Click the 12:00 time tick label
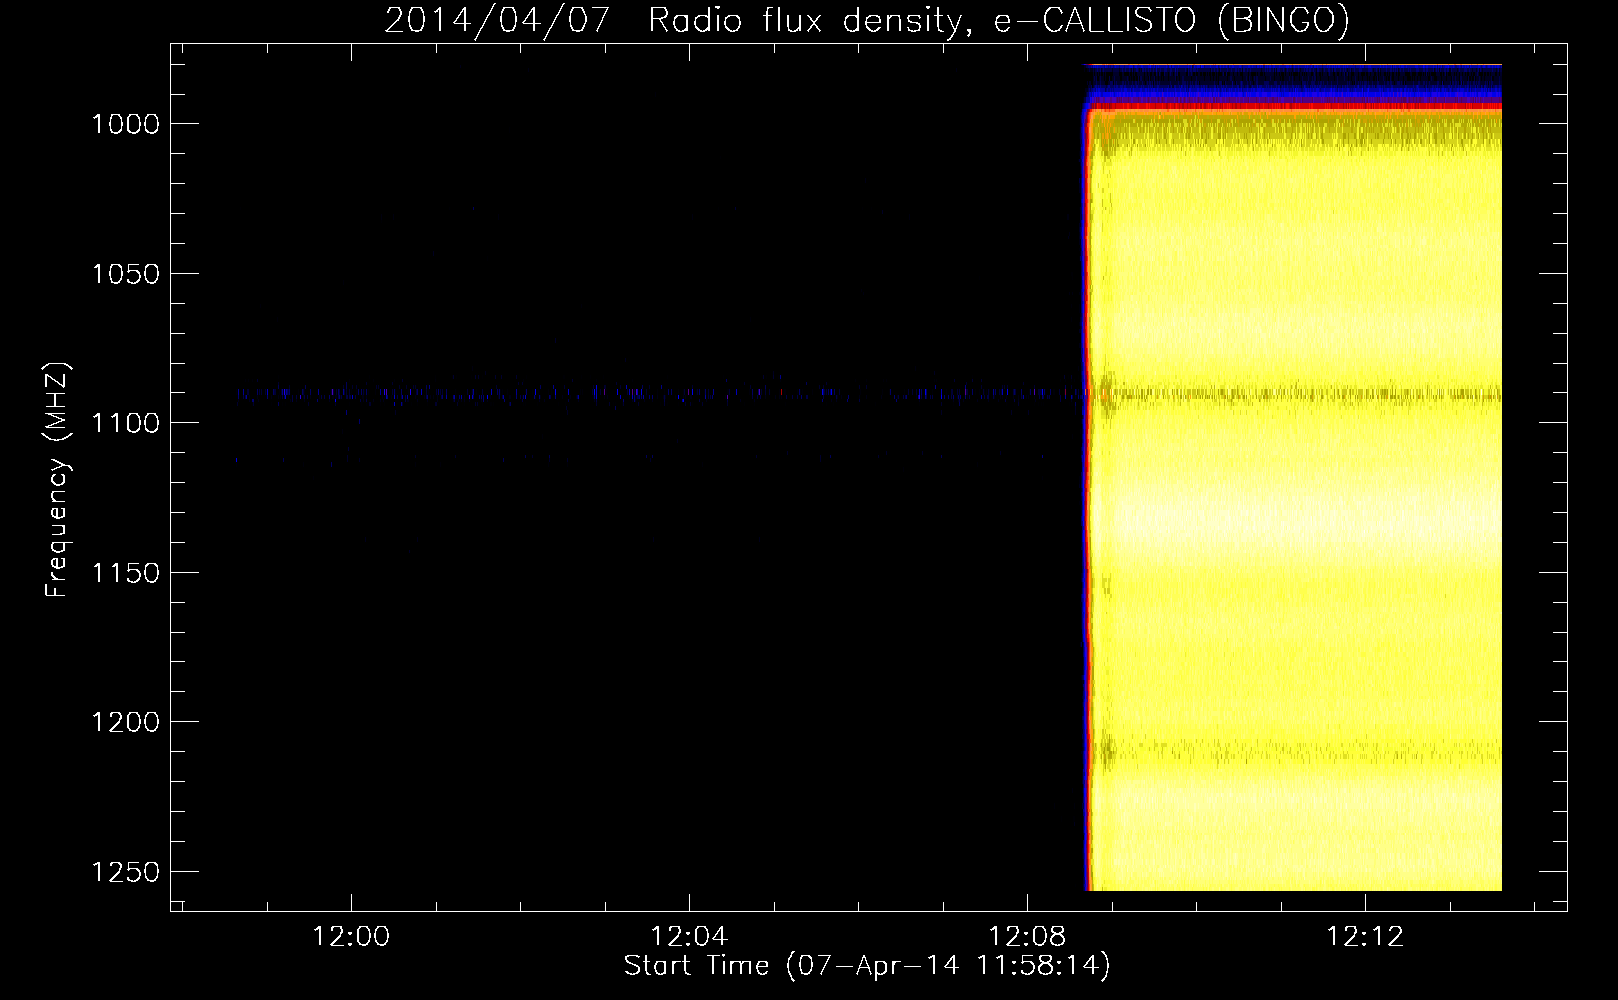 point(351,937)
